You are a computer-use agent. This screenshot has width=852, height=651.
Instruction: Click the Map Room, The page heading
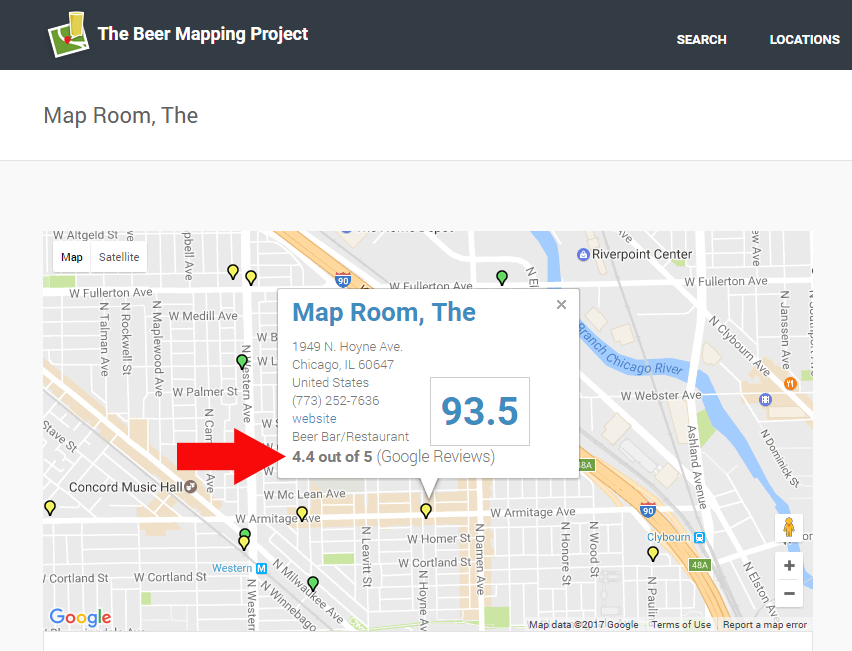coord(121,115)
